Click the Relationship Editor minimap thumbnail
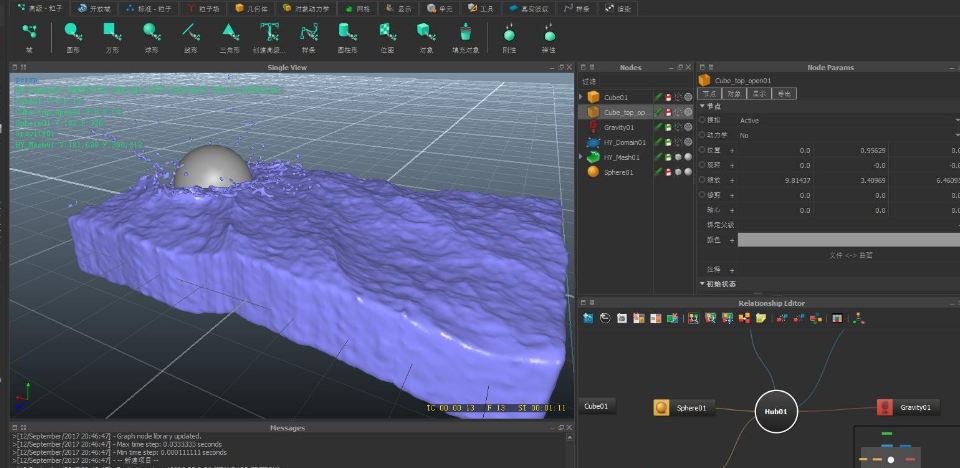Image resolution: width=960 pixels, height=468 pixels. click(x=907, y=447)
